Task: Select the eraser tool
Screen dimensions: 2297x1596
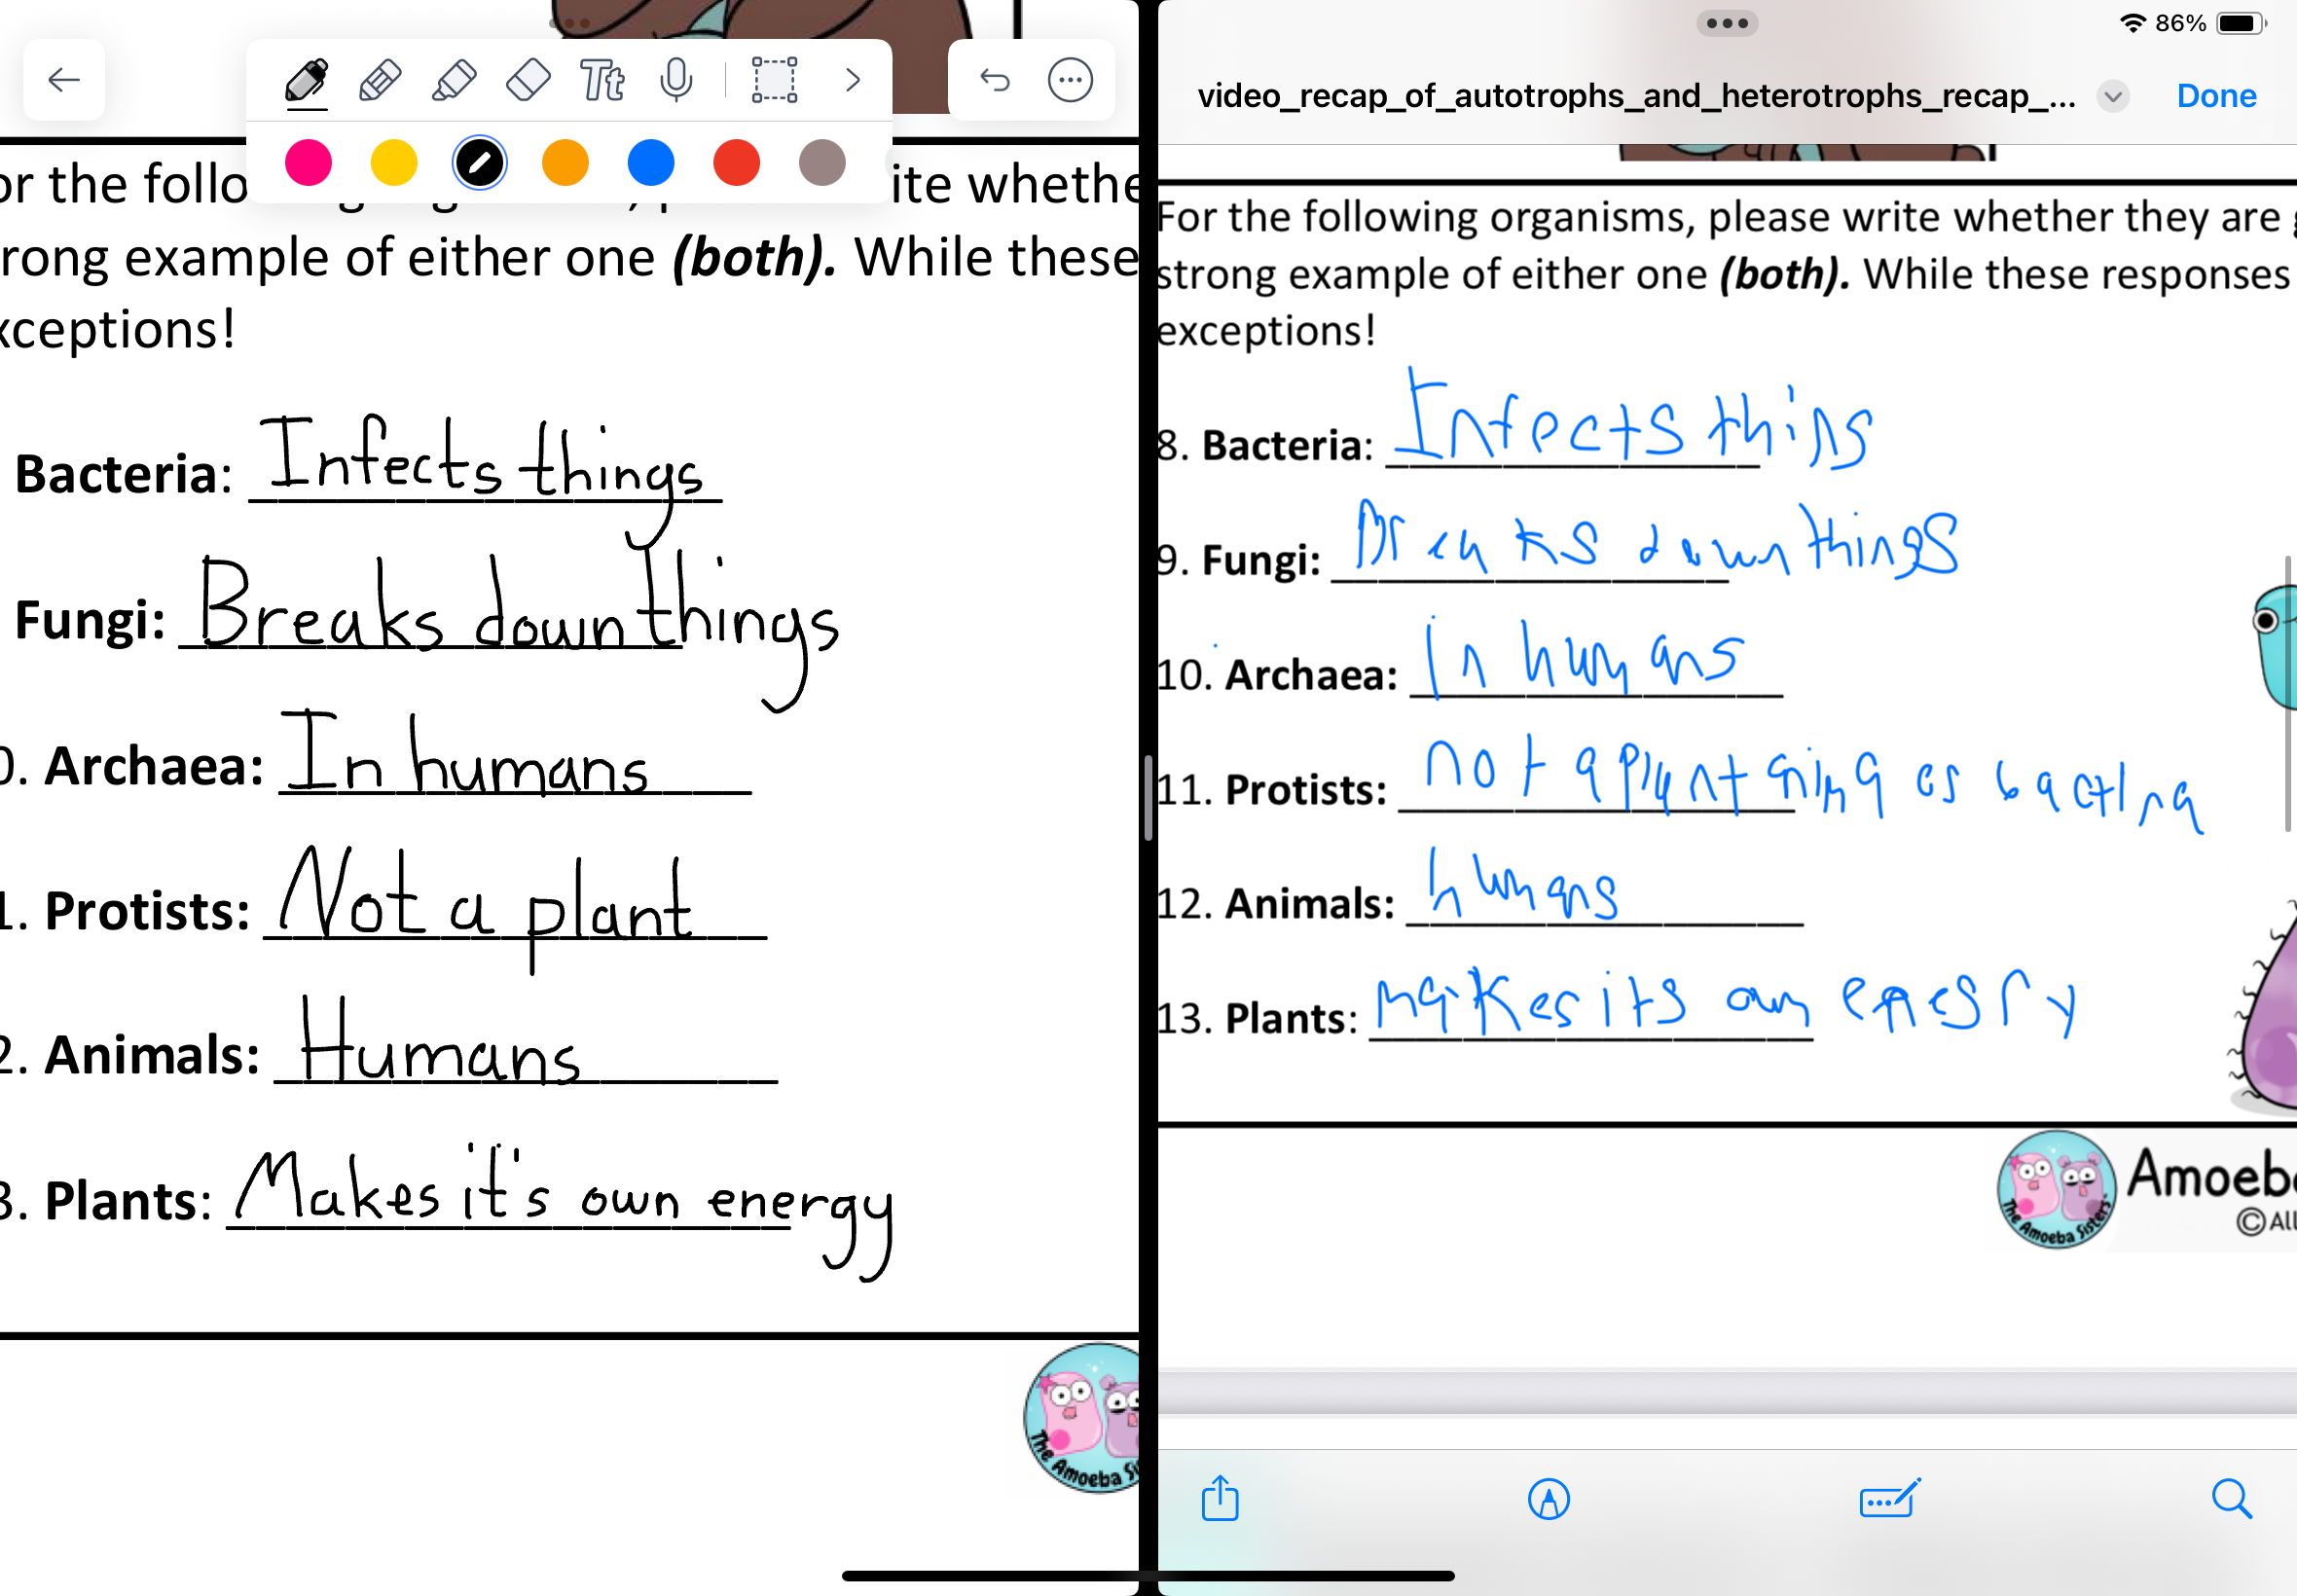Action: (528, 80)
